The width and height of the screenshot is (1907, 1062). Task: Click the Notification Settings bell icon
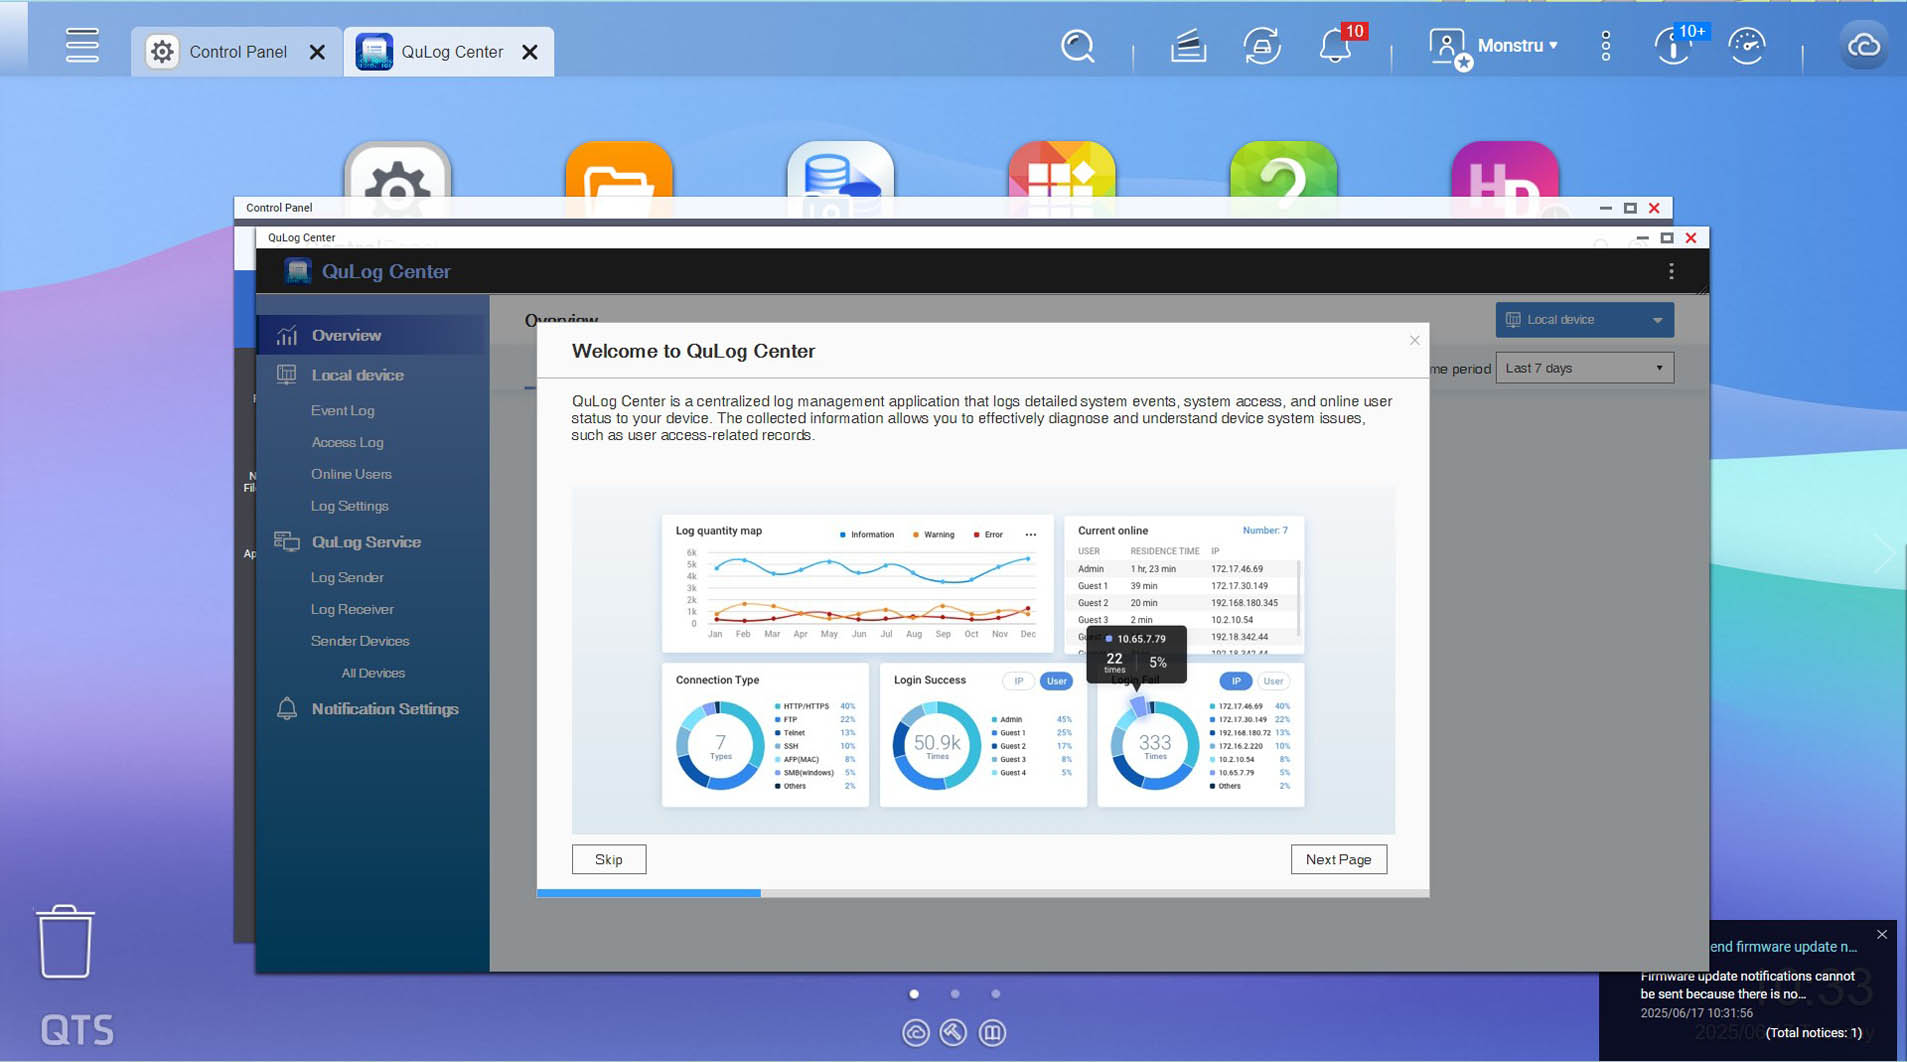click(287, 709)
